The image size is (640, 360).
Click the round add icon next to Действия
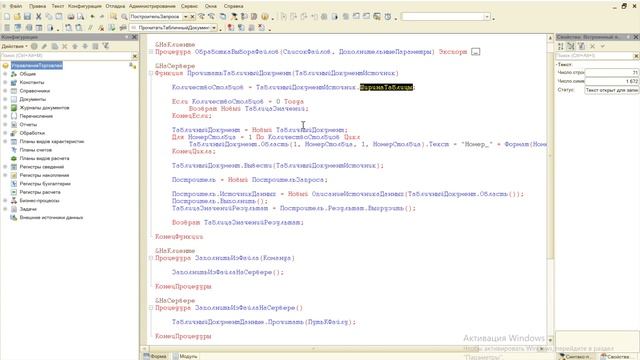pyautogui.click(x=34, y=46)
